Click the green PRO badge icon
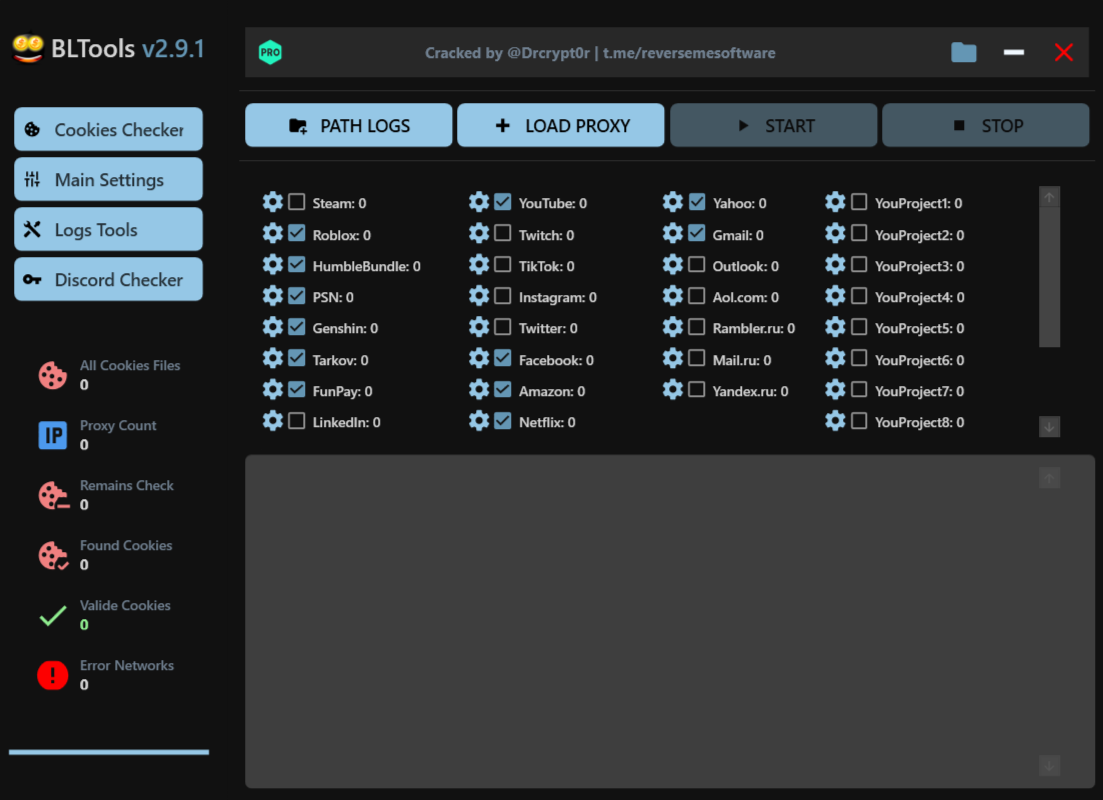The image size is (1103, 800). click(270, 53)
